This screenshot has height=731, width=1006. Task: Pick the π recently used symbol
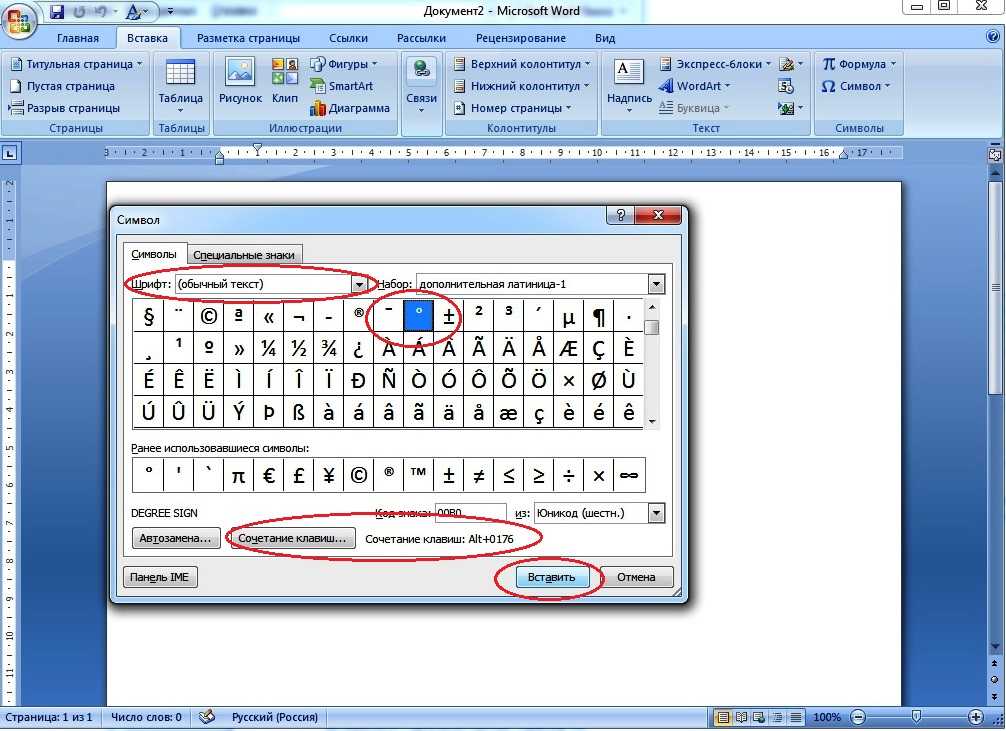(x=238, y=476)
